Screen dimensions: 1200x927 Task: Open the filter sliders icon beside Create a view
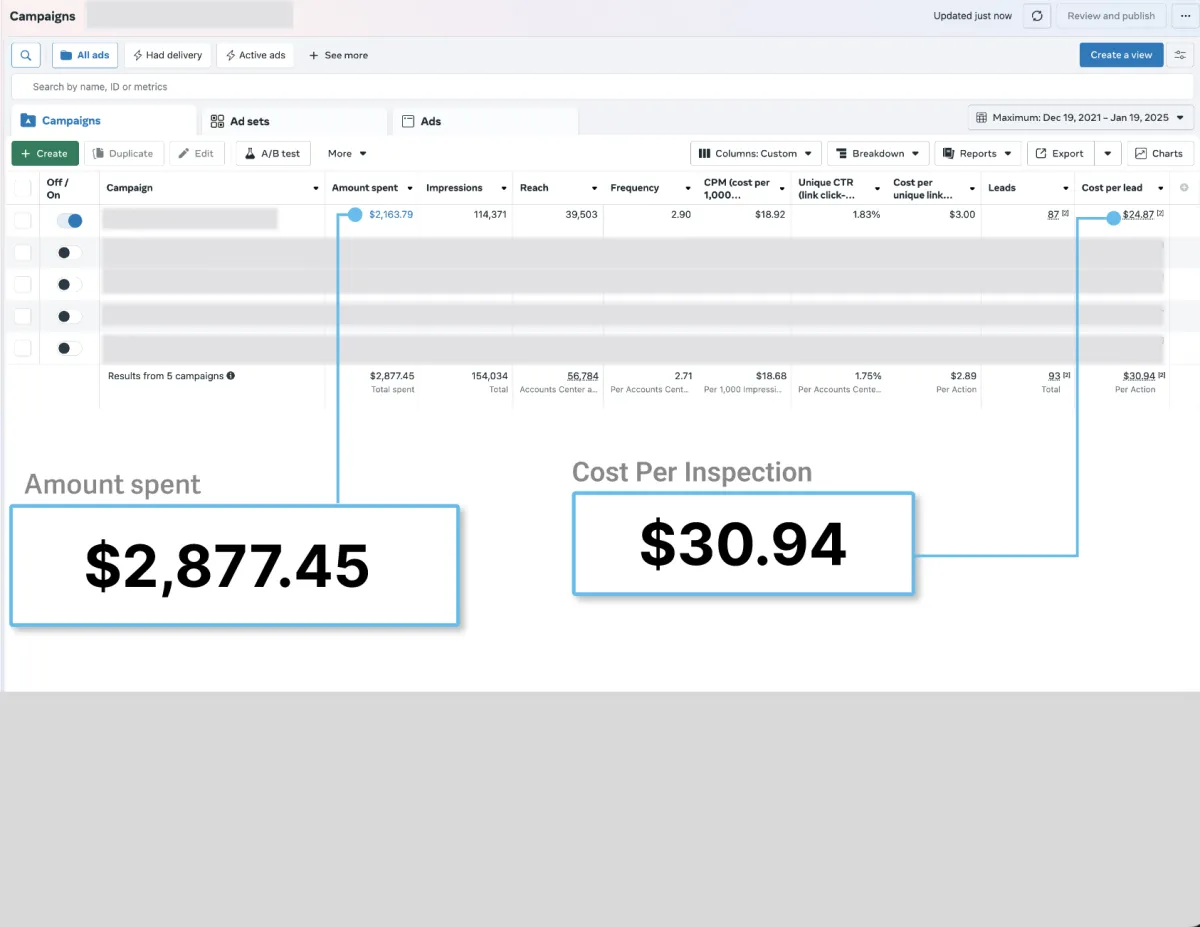pos(1180,55)
